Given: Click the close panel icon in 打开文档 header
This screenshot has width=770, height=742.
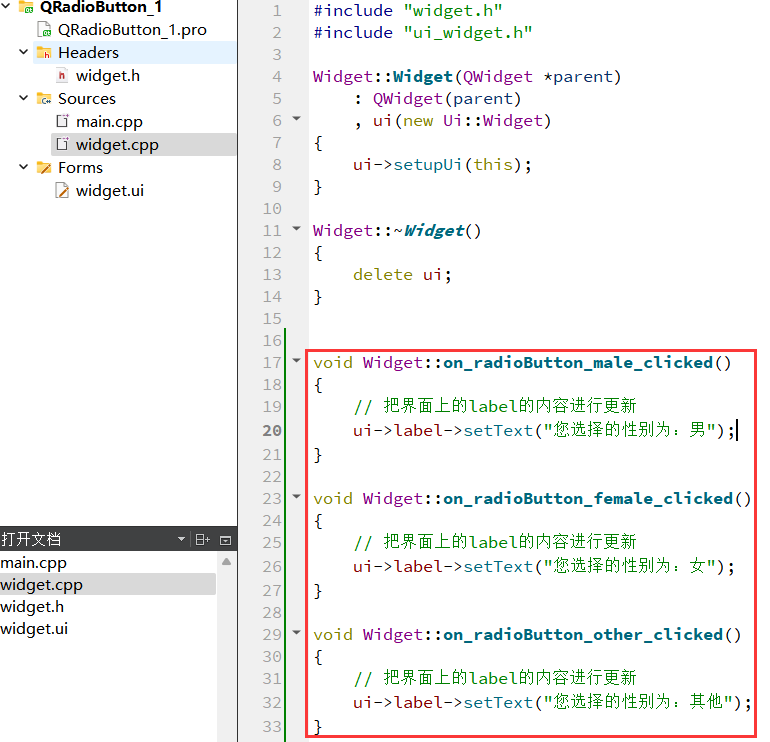Looking at the screenshot, I should tap(225, 540).
